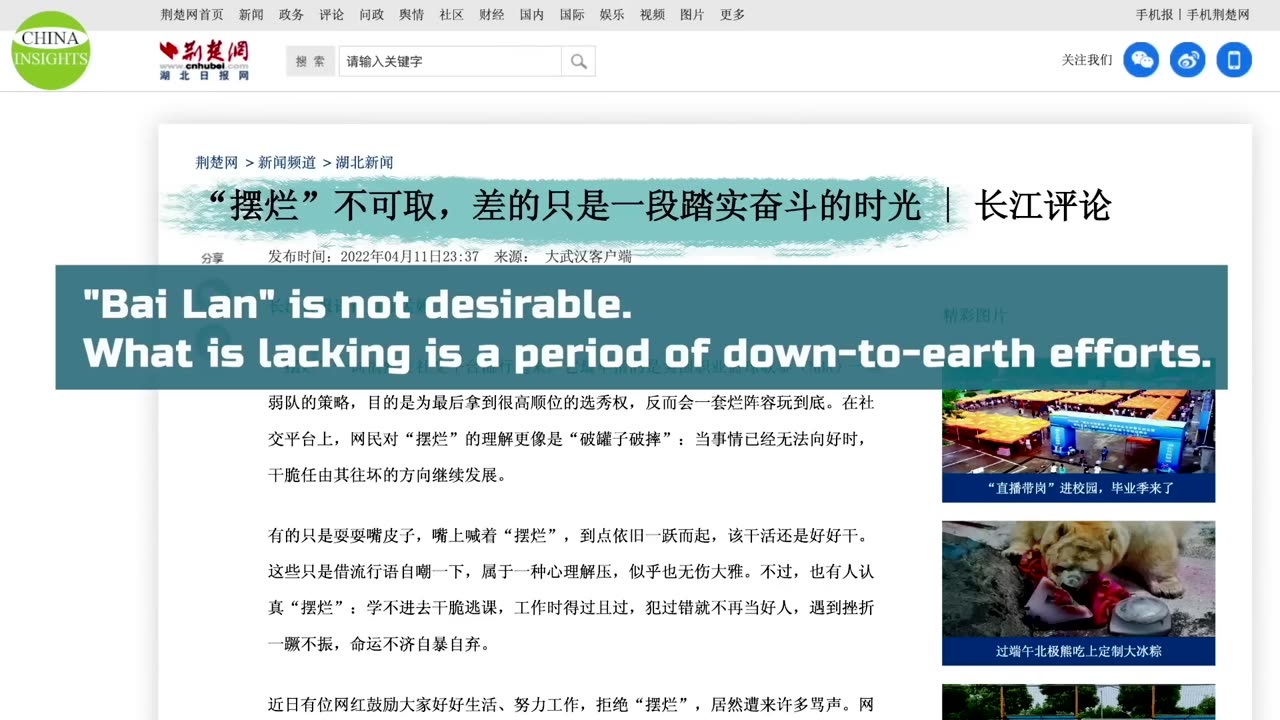1280x720 pixels.
Task: Click the line starting 弱队的策略
Action: (571, 403)
